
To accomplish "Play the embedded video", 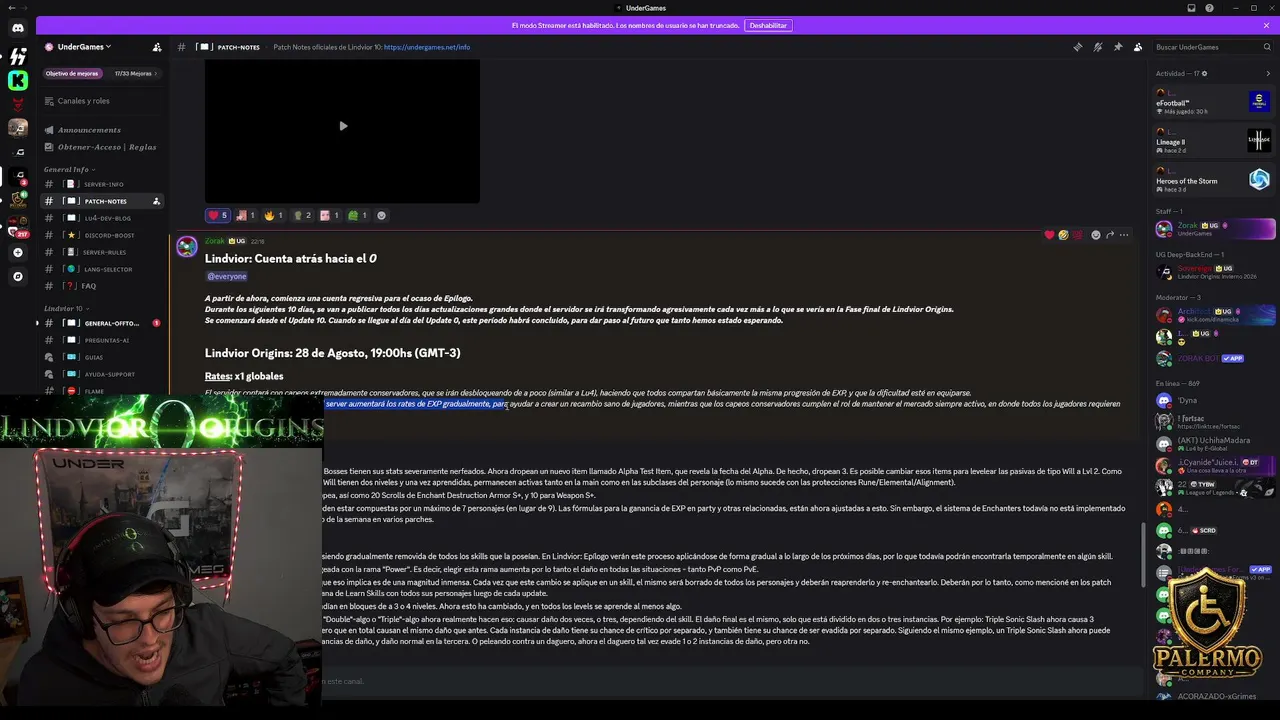I will pyautogui.click(x=343, y=126).
